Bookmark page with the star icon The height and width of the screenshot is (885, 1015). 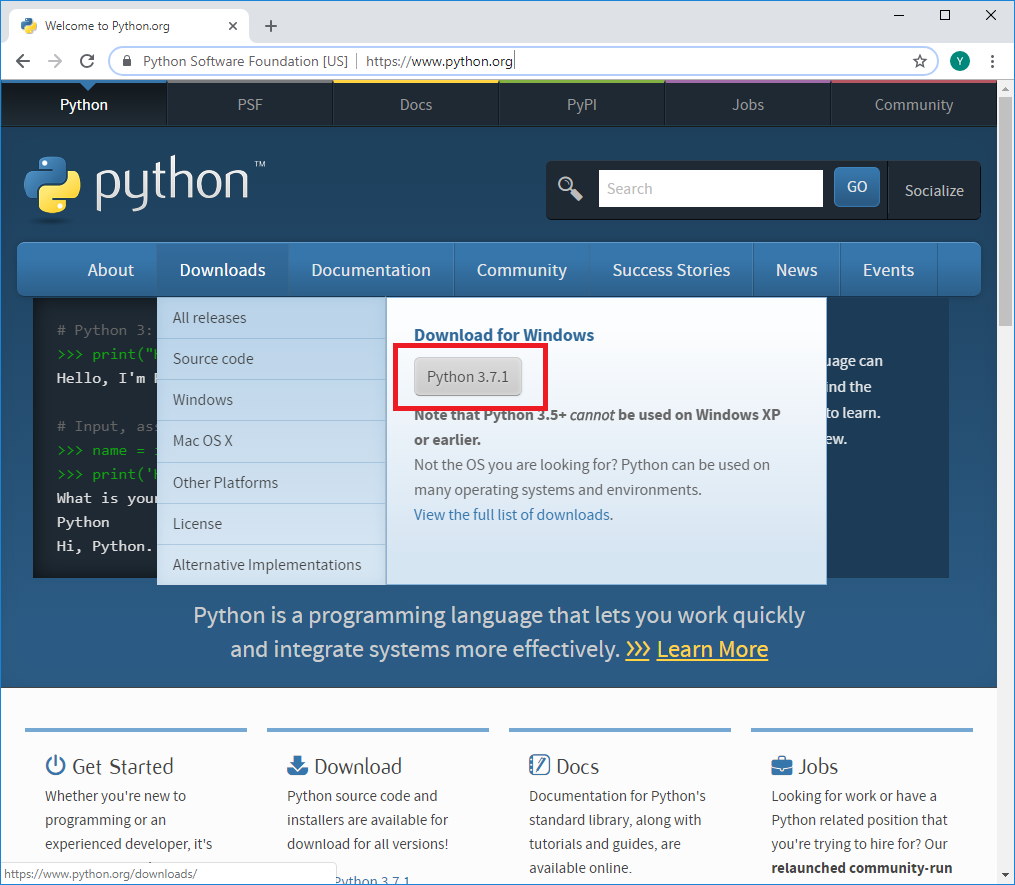pos(919,62)
